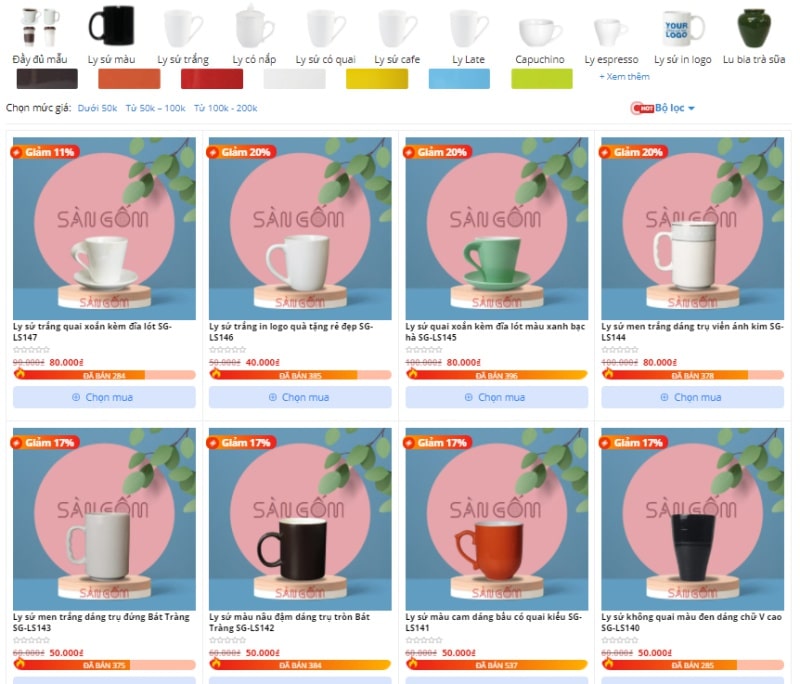Open the 'Ly có nắp' category icon
Image resolution: width=800 pixels, height=684 pixels.
(x=254, y=26)
